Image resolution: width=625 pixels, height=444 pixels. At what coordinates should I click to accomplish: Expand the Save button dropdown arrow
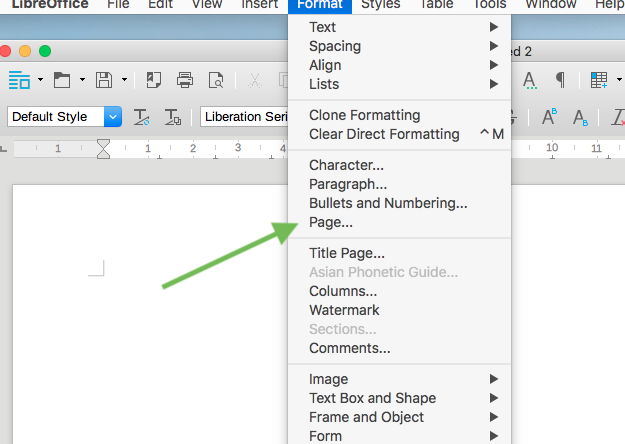pos(124,80)
